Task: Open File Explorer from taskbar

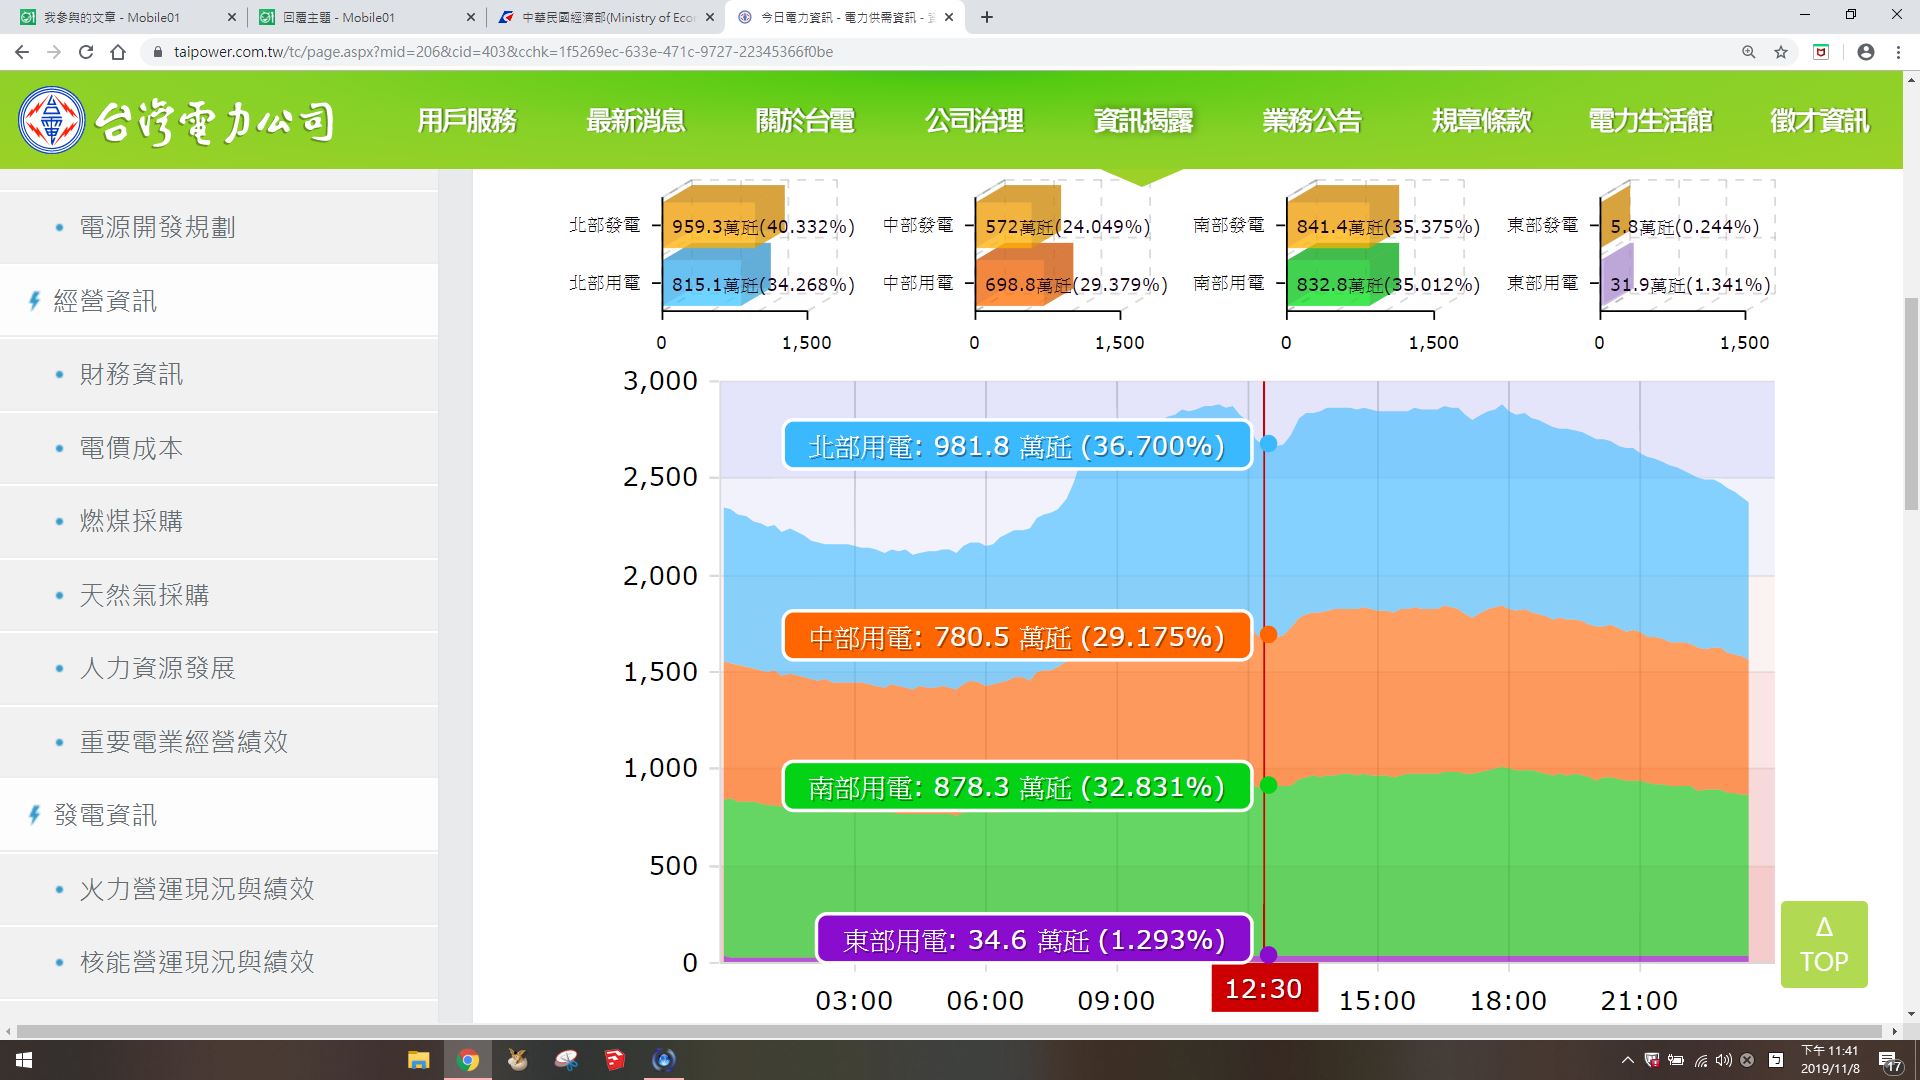Action: tap(418, 1060)
